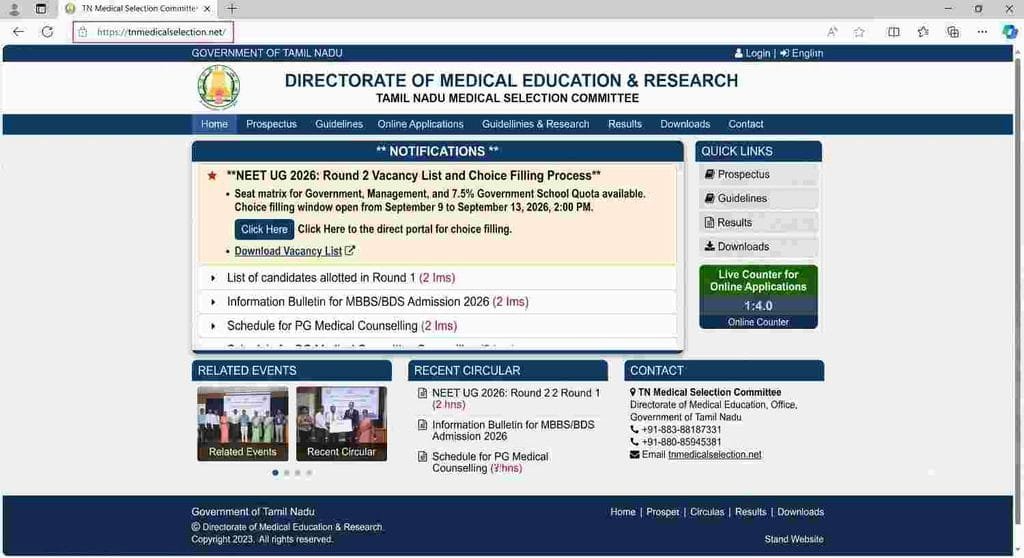
Task: Click the map pin contact icon
Action: pos(633,392)
